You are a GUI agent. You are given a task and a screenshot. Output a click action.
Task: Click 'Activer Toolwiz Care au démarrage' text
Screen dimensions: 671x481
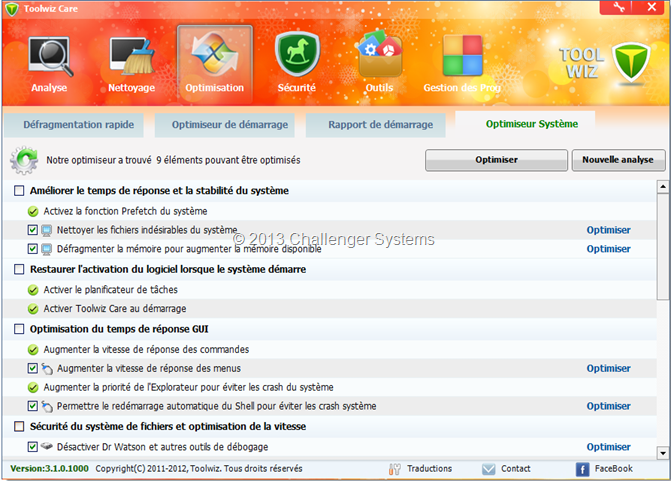115,309
